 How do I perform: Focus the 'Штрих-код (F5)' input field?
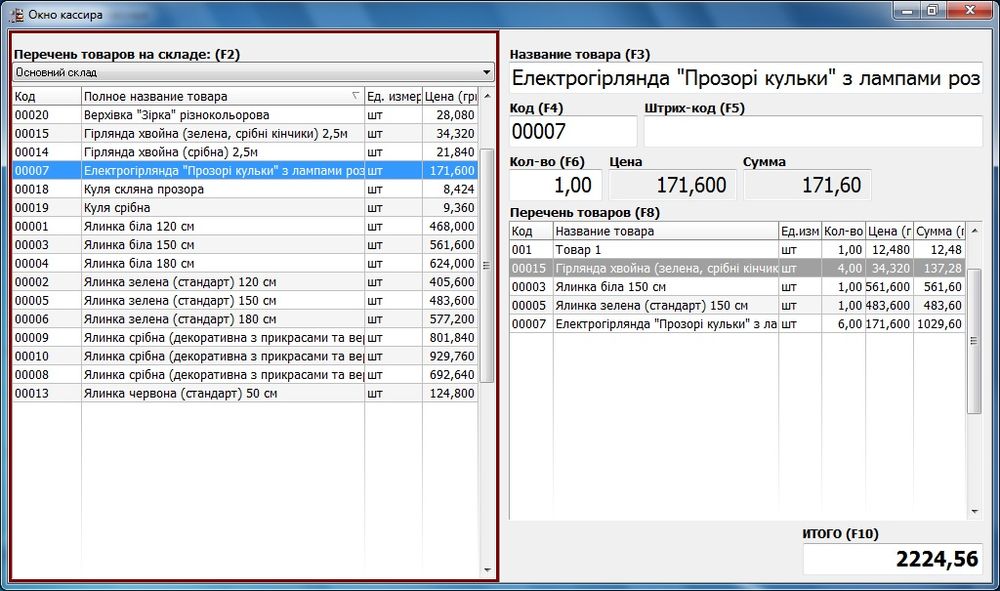tap(813, 131)
